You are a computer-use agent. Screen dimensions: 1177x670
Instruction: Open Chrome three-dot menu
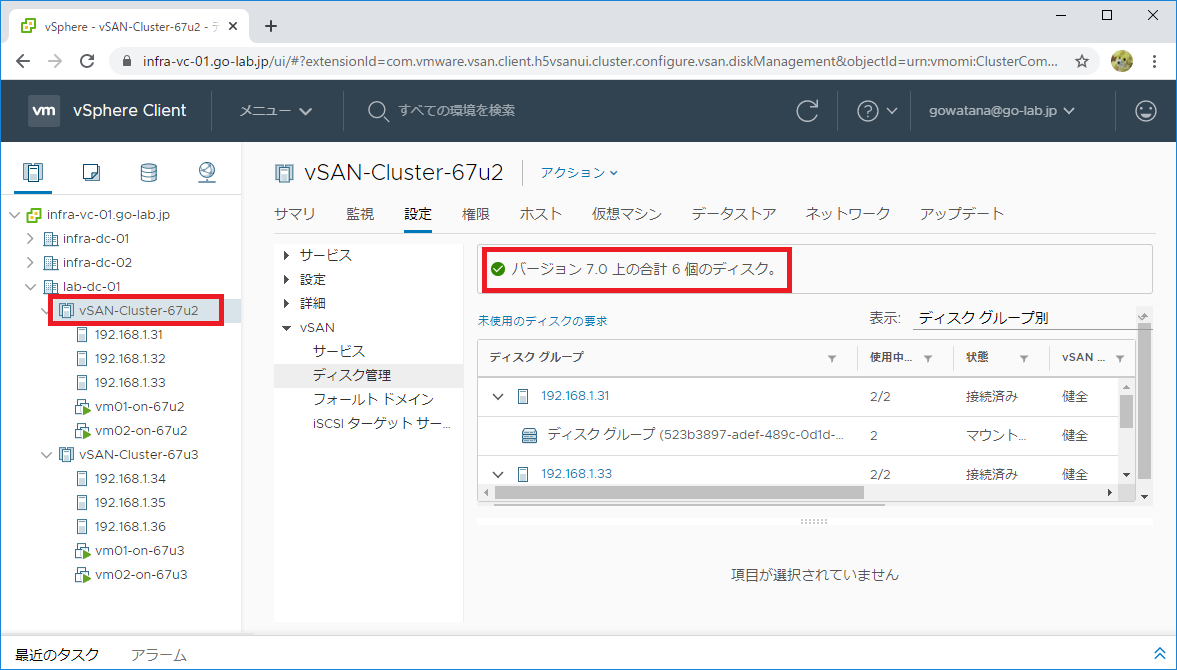coord(1154,62)
